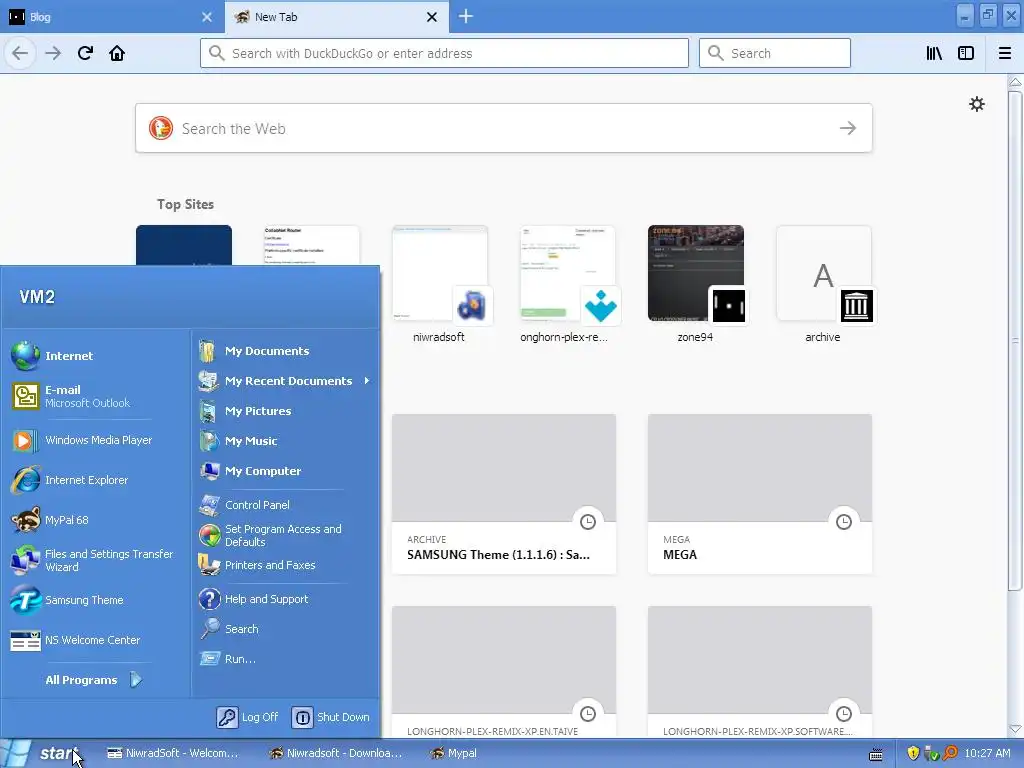Switch to NiwradSoft - Welcom... taskbar window
1024x768 pixels.
coord(172,753)
